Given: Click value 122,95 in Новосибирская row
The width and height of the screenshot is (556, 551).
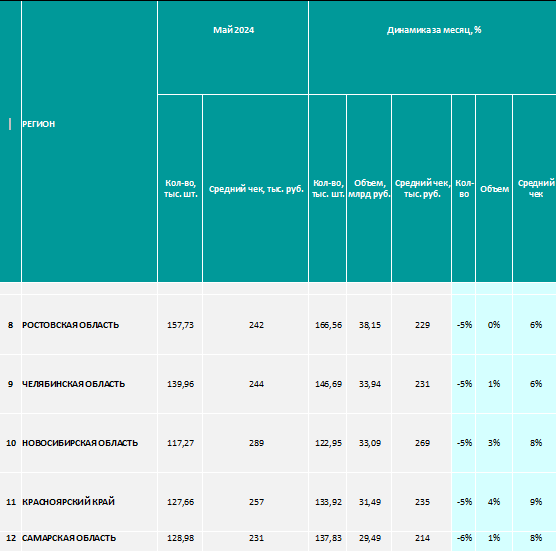Looking at the screenshot, I should tap(328, 443).
